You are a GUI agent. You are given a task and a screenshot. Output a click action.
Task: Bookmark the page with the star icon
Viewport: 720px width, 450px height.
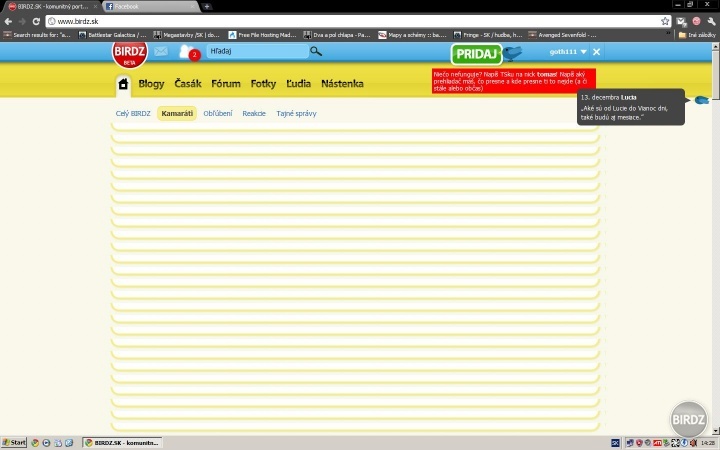665,21
